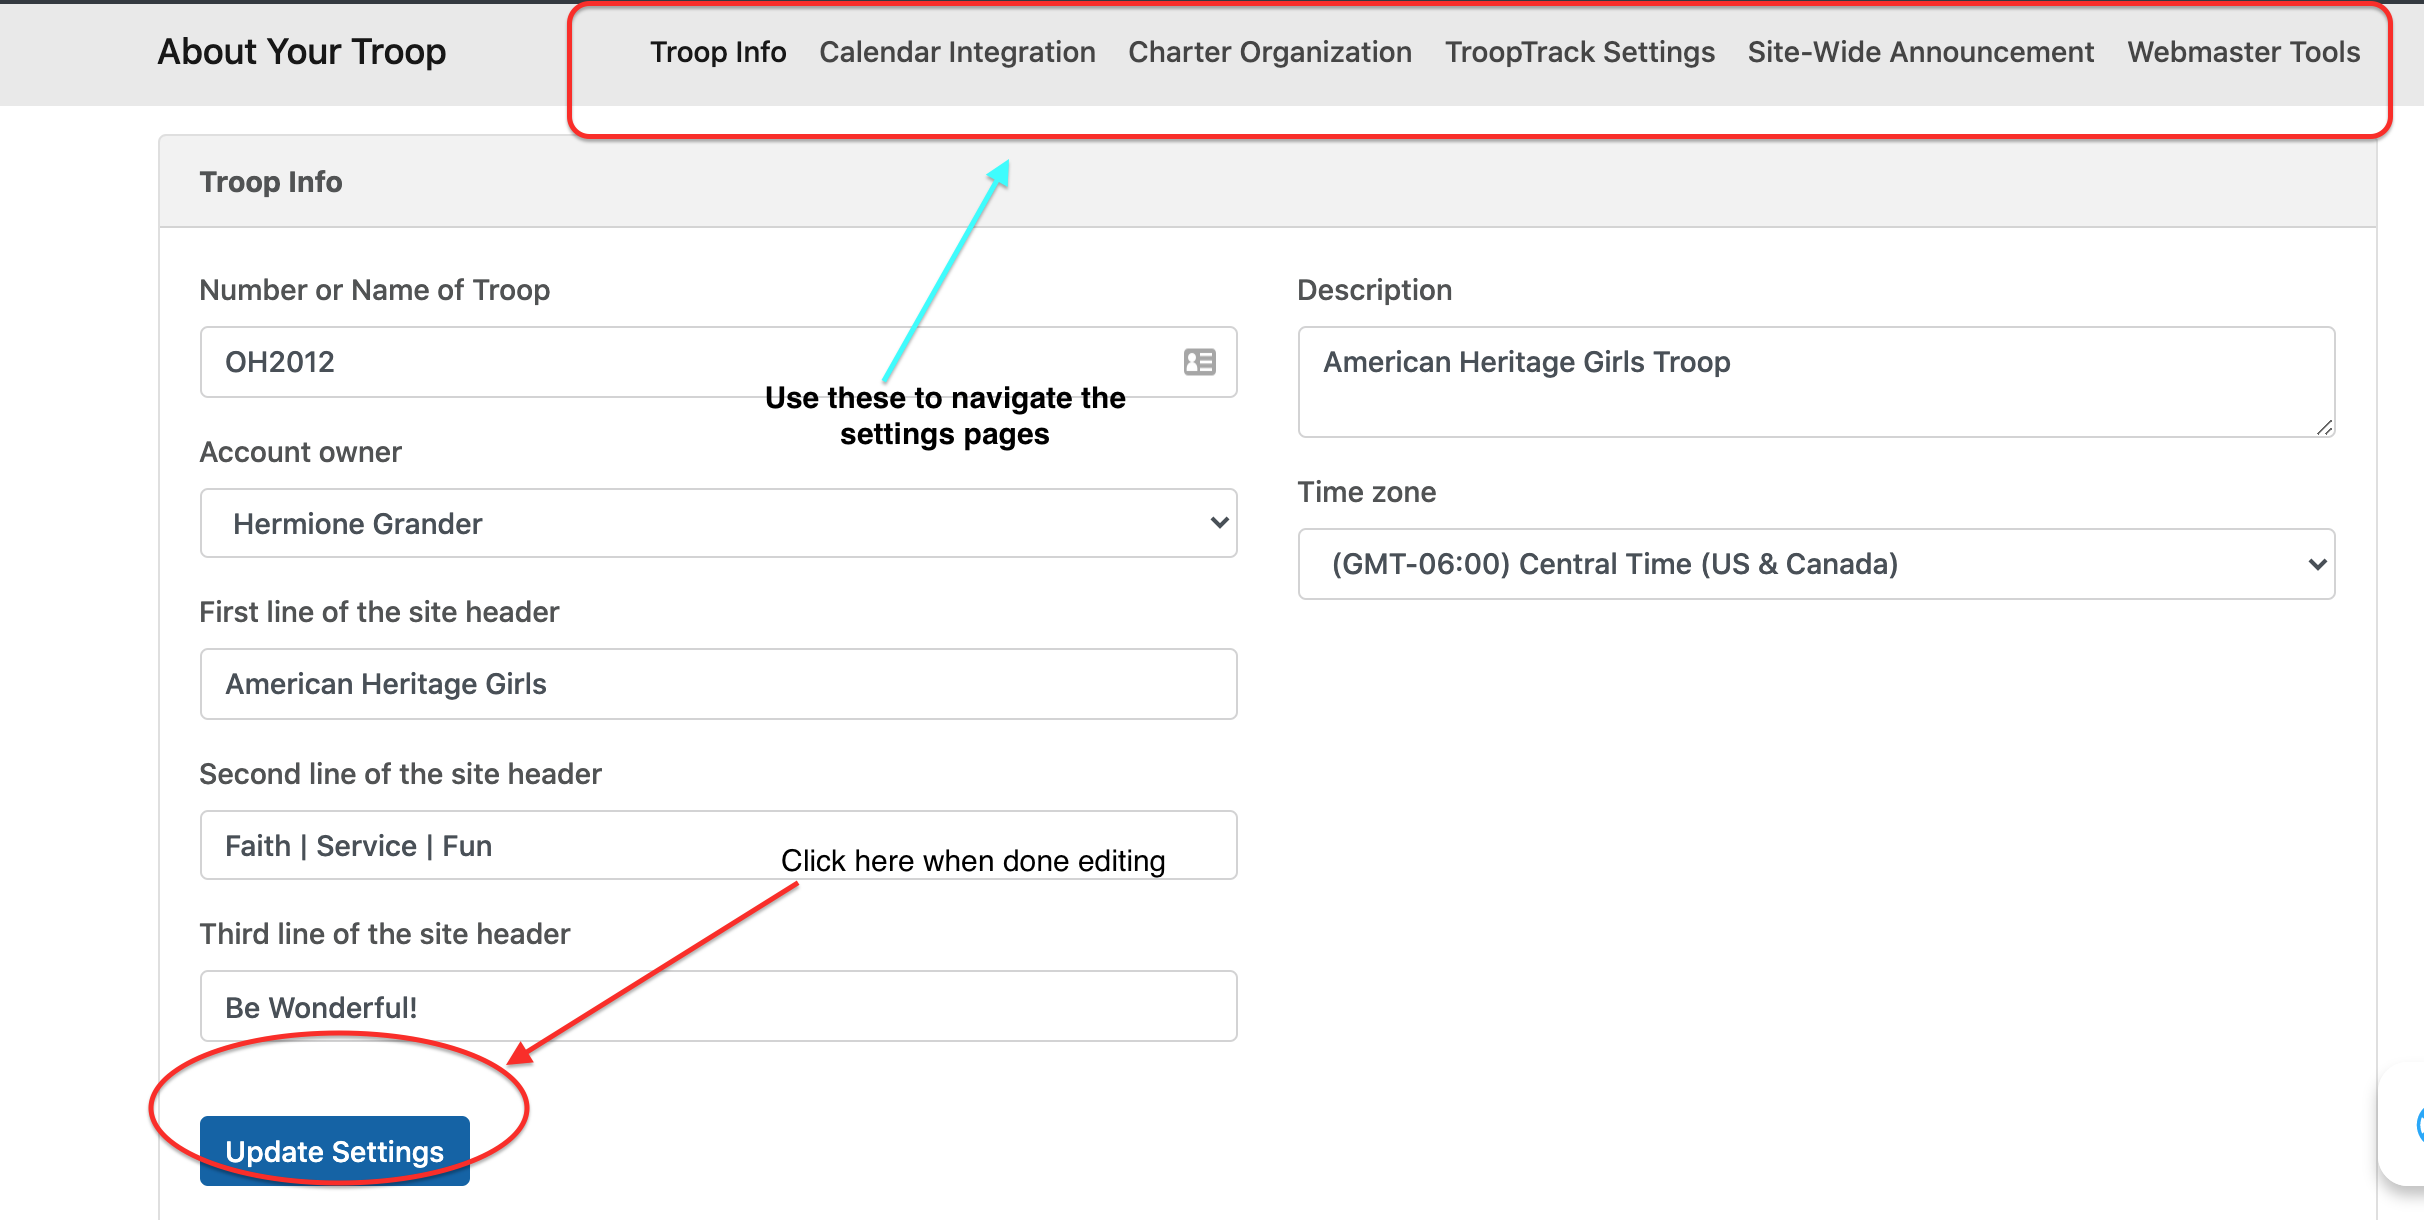Open the partially visible chat widget
This screenshot has height=1220, width=2424.
[2408, 1125]
